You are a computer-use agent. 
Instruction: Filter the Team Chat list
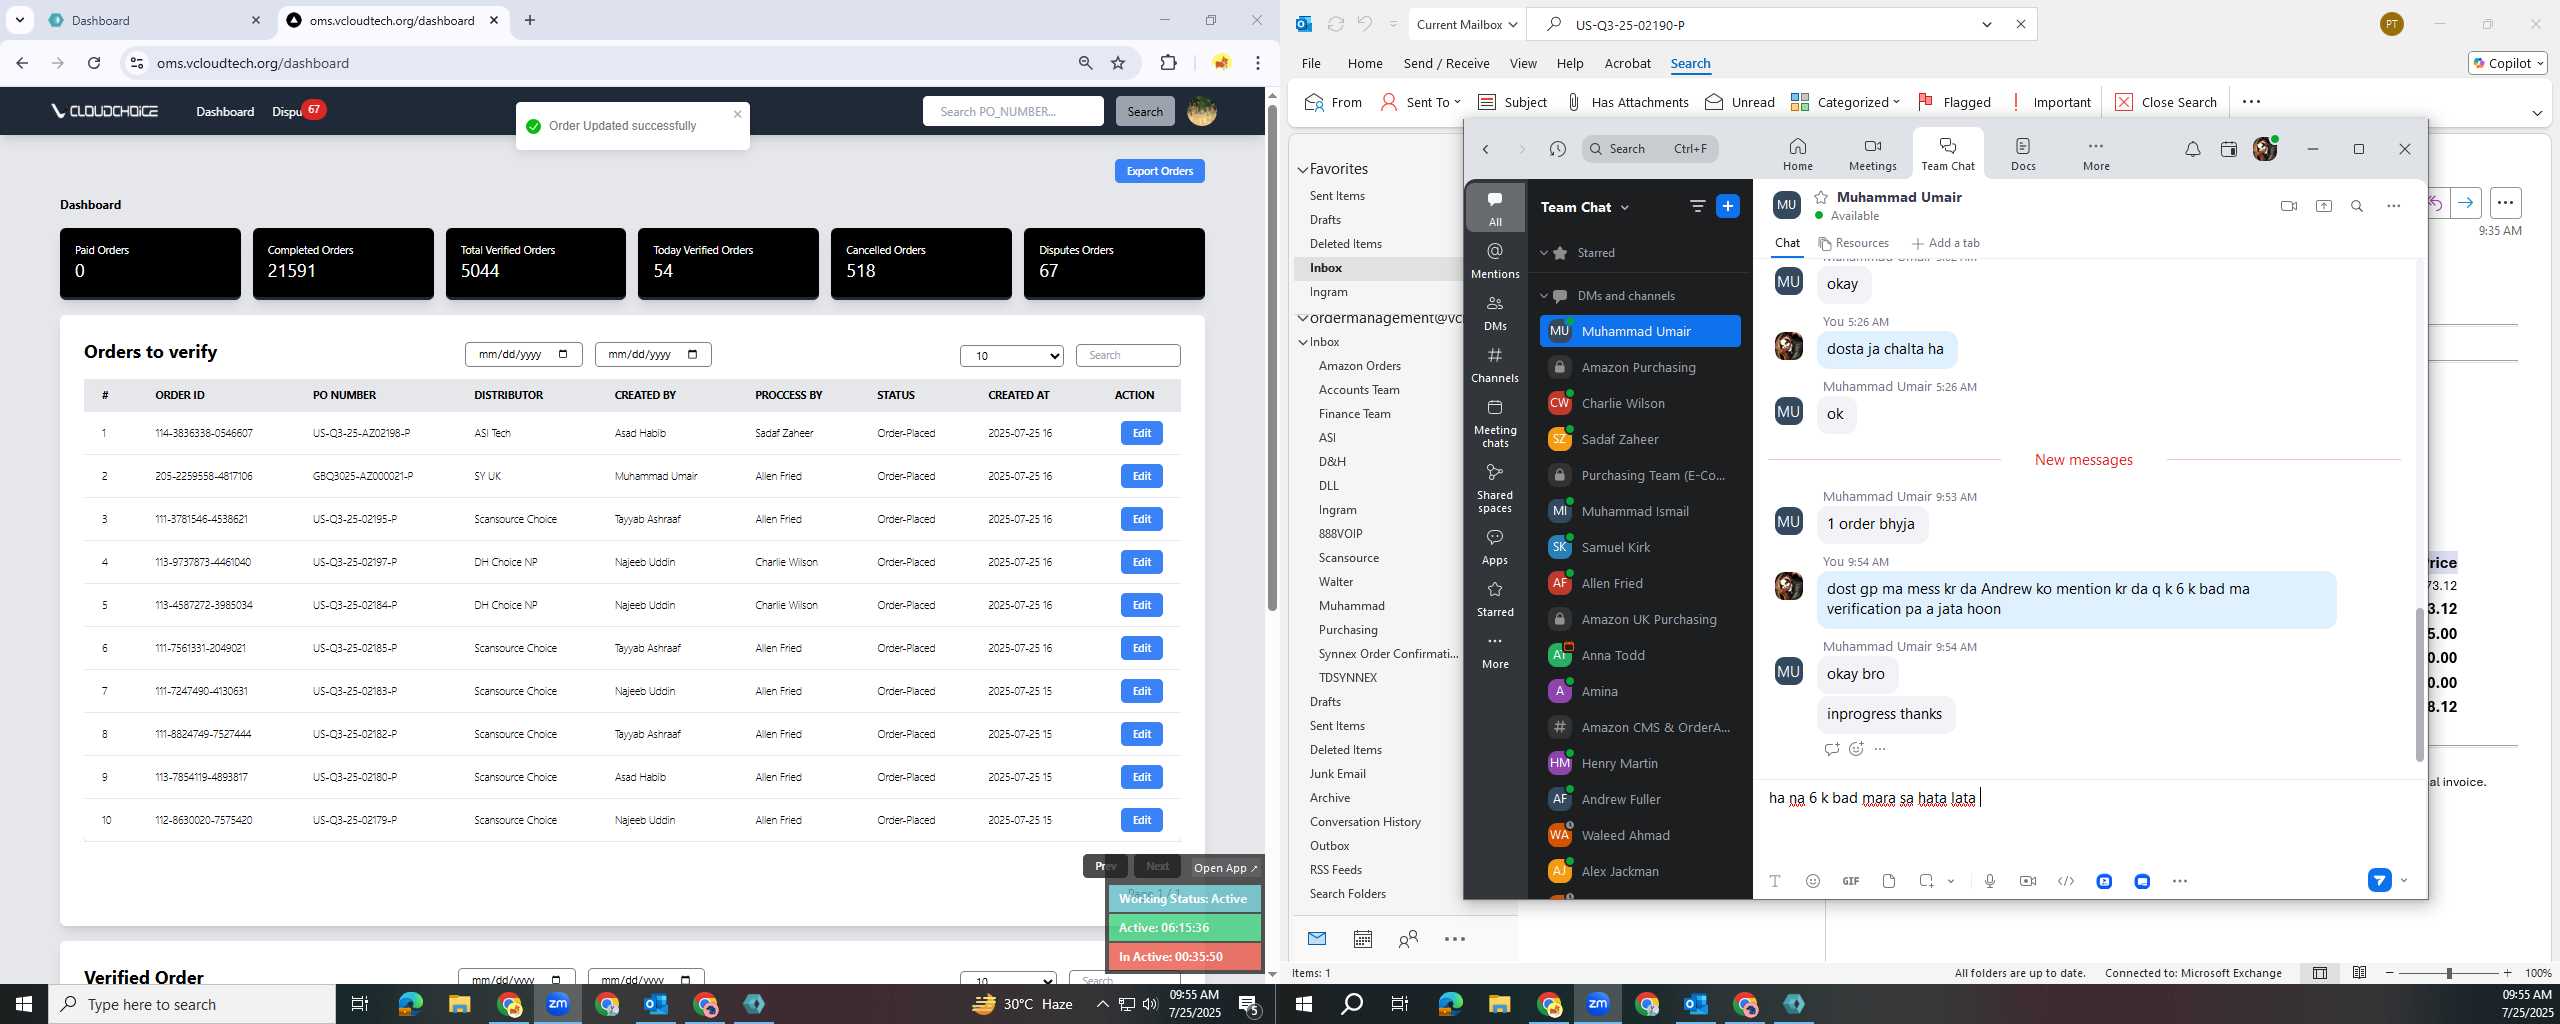coord(1697,206)
